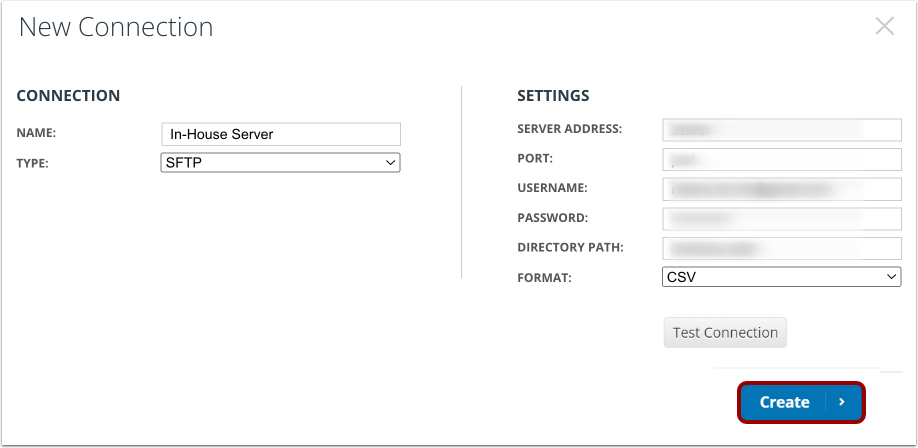Click the CONNECTION section heading

pos(68,95)
